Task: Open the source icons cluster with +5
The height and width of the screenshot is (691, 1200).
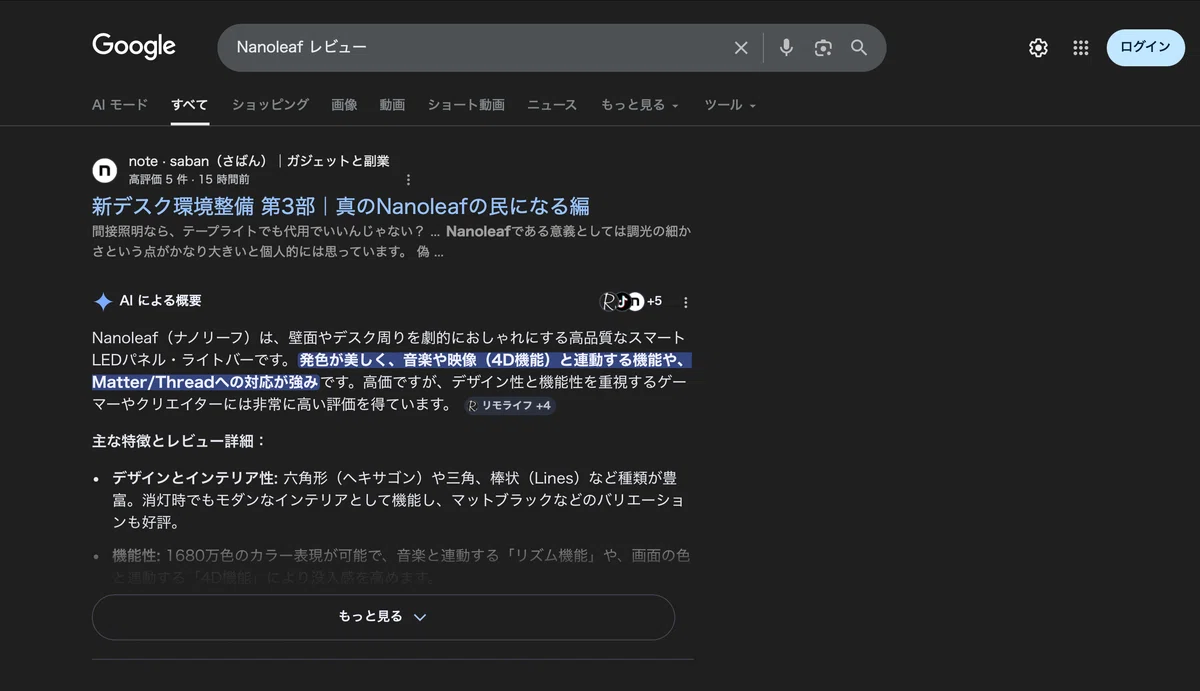Action: (x=631, y=301)
